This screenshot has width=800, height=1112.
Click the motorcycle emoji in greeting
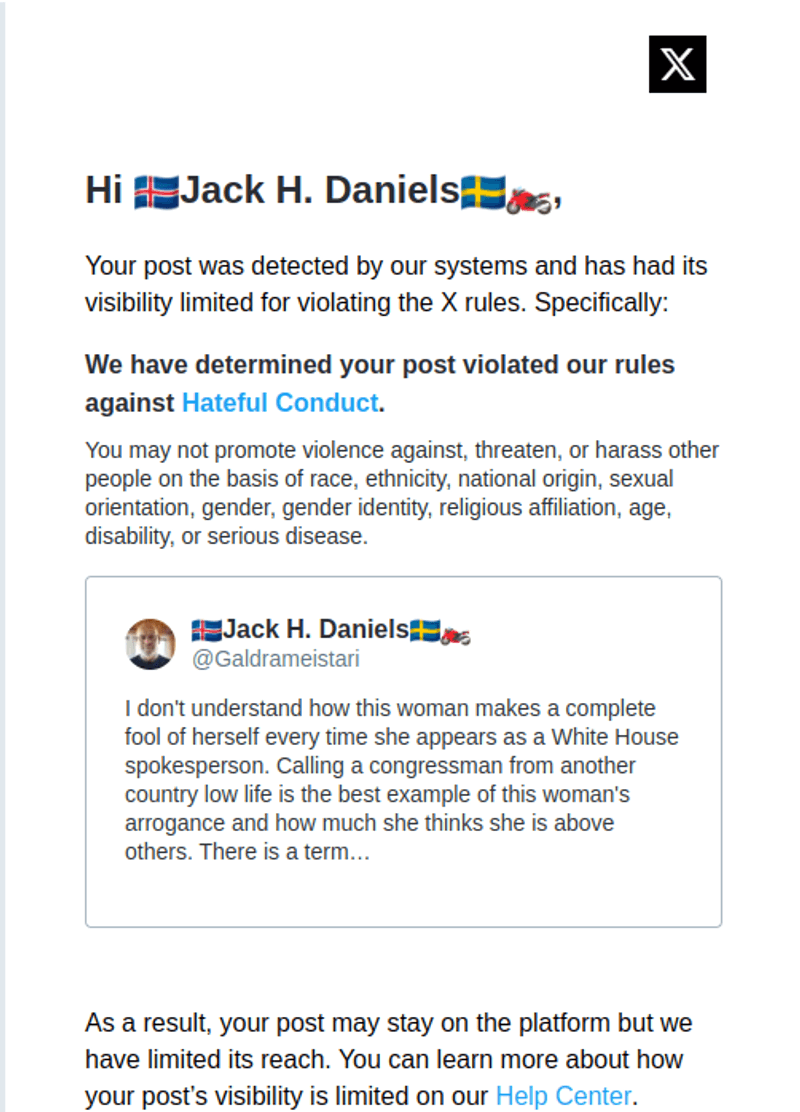pos(528,199)
